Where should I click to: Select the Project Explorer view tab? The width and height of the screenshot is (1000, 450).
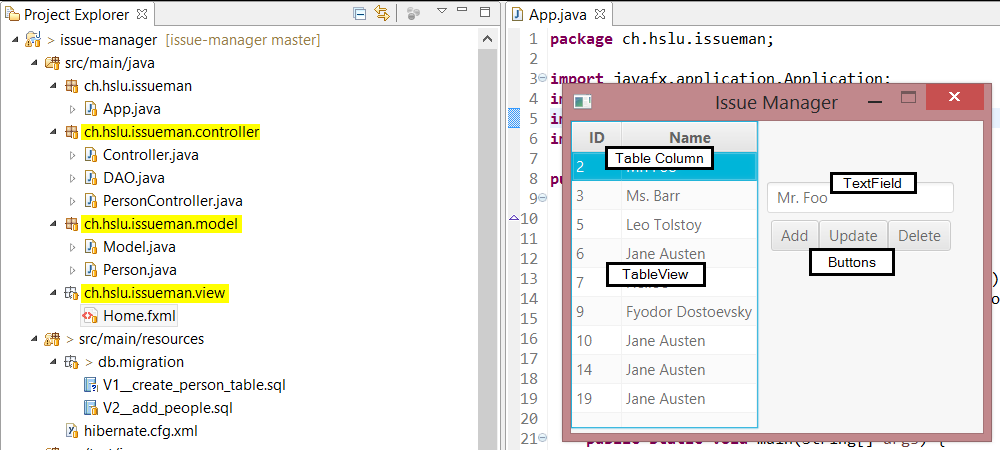pyautogui.click(x=77, y=13)
